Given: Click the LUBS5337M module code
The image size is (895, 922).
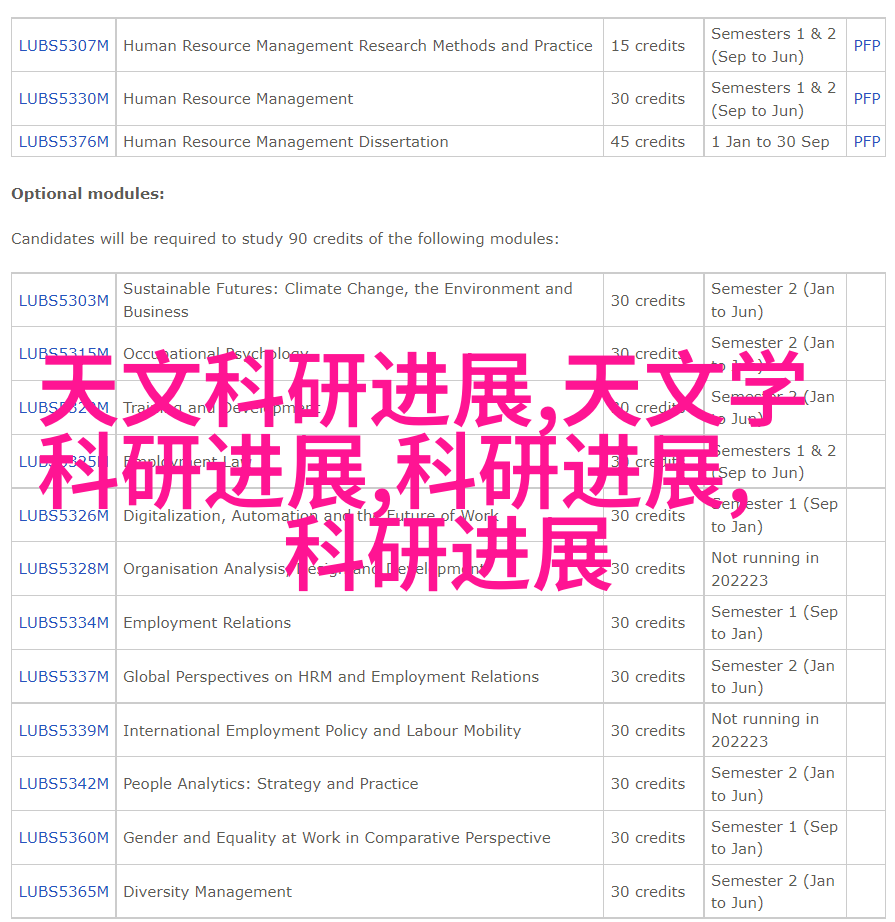Looking at the screenshot, I should pyautogui.click(x=63, y=677).
